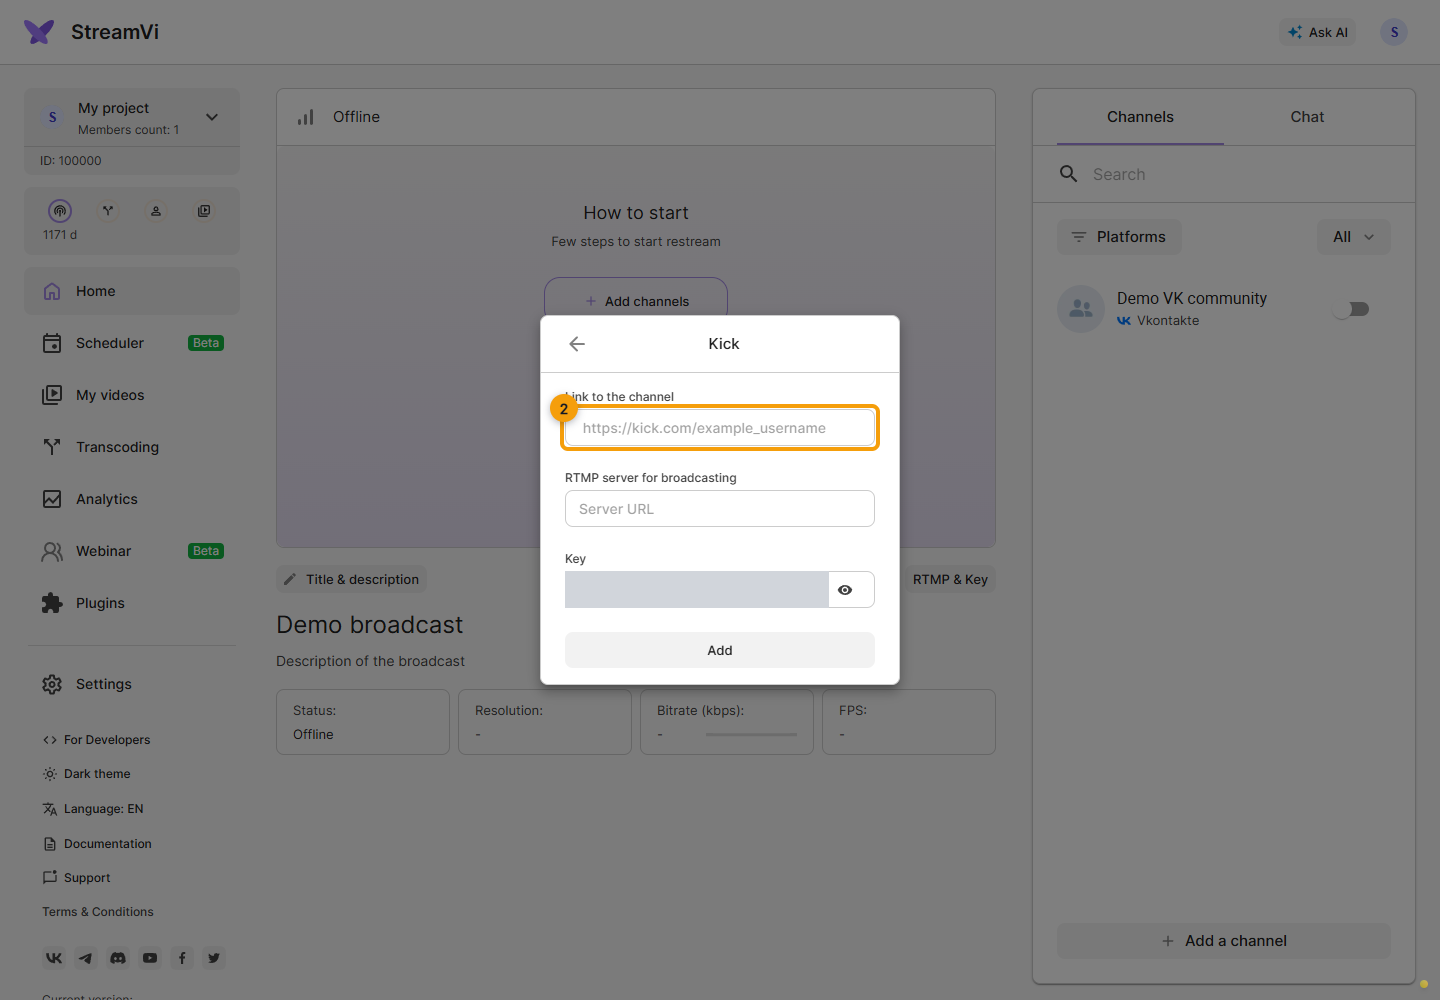Image resolution: width=1440 pixels, height=1000 pixels.
Task: Open the Transcoding section
Action: pos(132,447)
